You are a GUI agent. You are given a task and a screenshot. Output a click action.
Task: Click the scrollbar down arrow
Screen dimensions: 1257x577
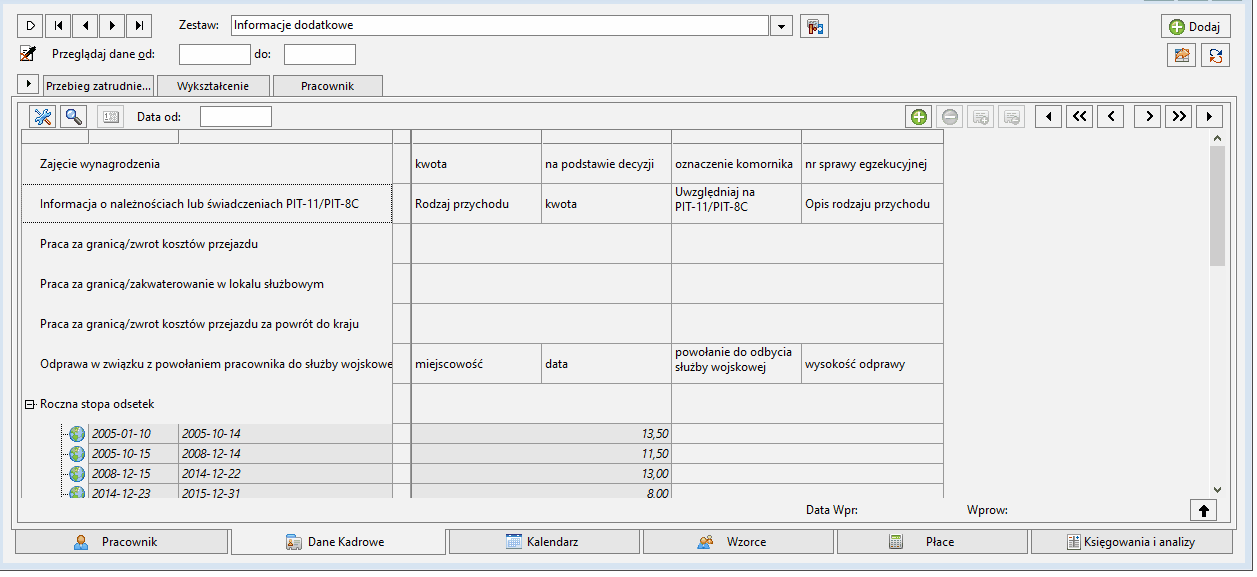[1217, 489]
